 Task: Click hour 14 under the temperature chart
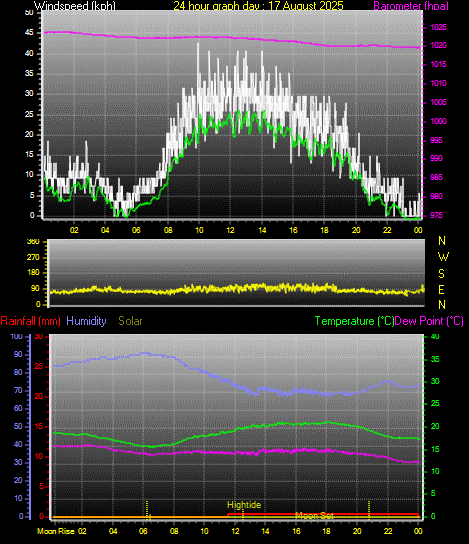[265, 531]
